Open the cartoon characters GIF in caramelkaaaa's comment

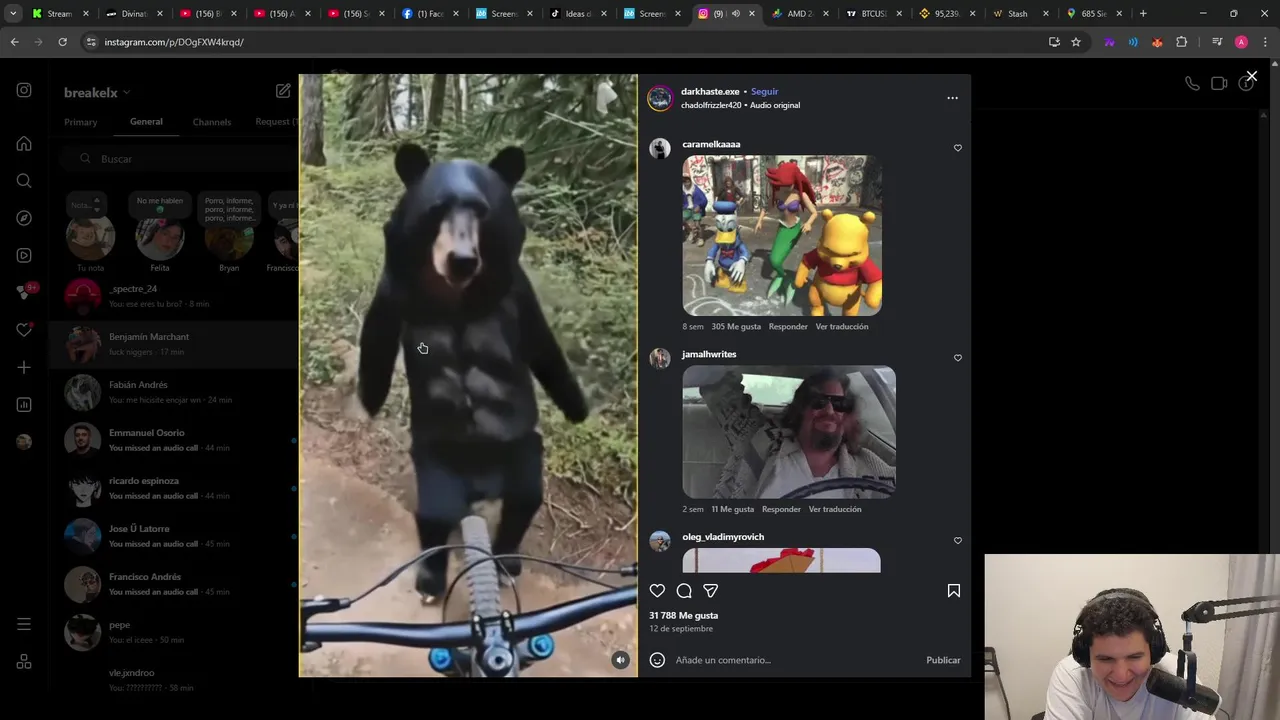(x=782, y=236)
